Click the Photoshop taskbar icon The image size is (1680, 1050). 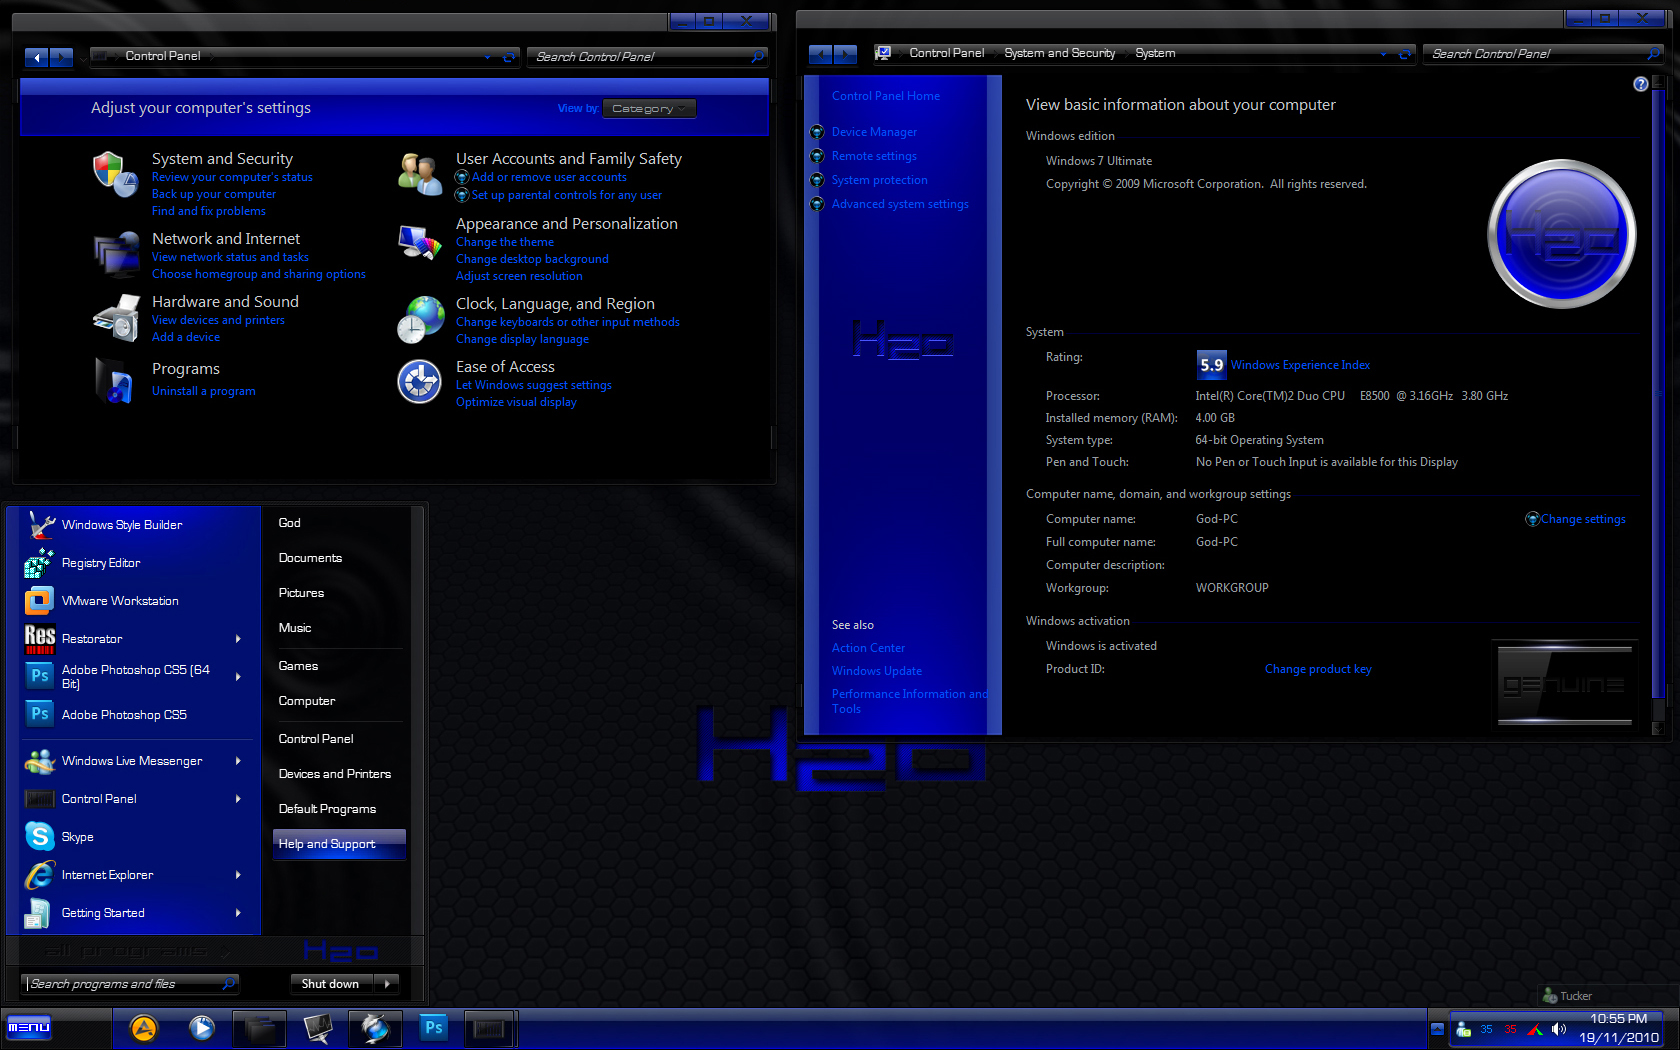tap(433, 1028)
